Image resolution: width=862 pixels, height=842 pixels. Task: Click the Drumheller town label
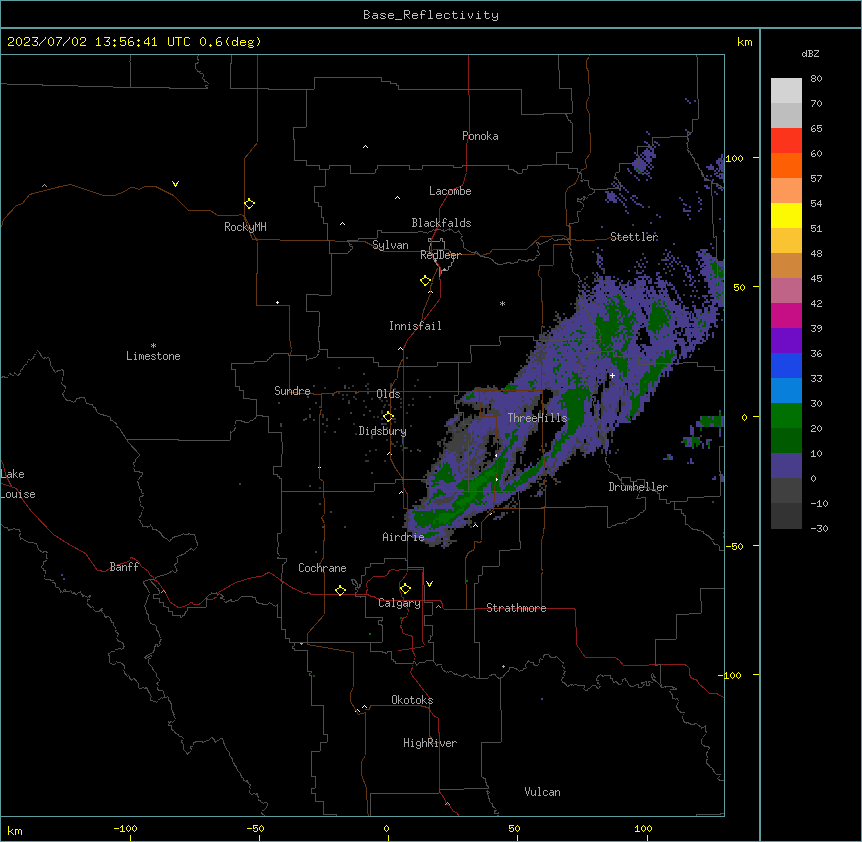(638, 487)
